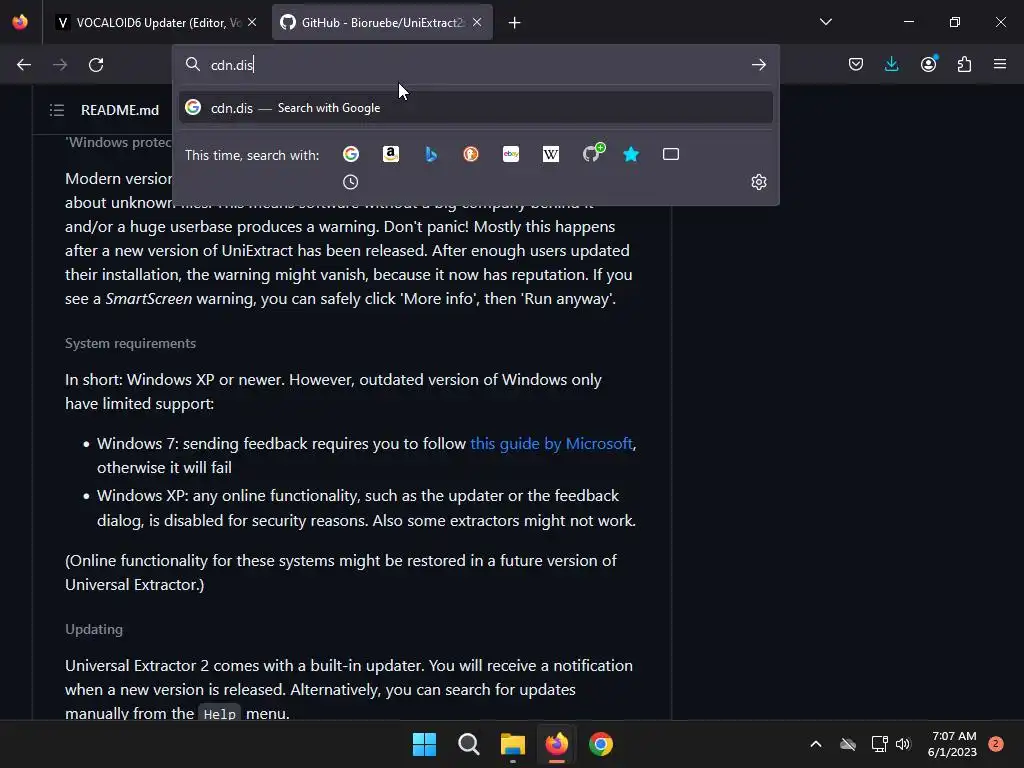Screen dimensions: 1024x768
Task: Click inside the address bar text
Action: tap(477, 65)
